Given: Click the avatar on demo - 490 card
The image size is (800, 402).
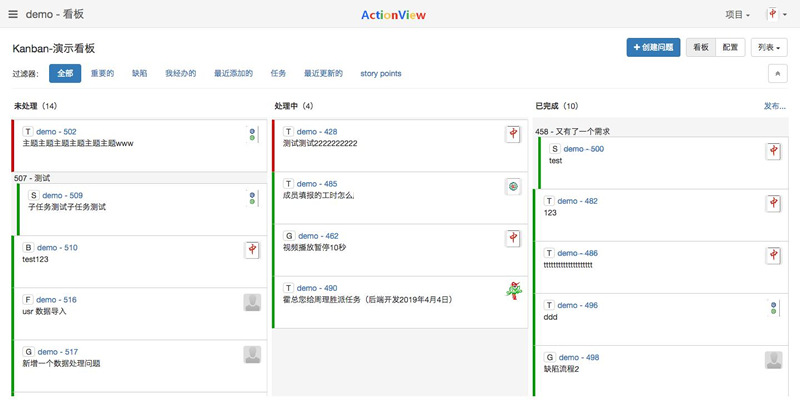Looking at the screenshot, I should coord(513,291).
